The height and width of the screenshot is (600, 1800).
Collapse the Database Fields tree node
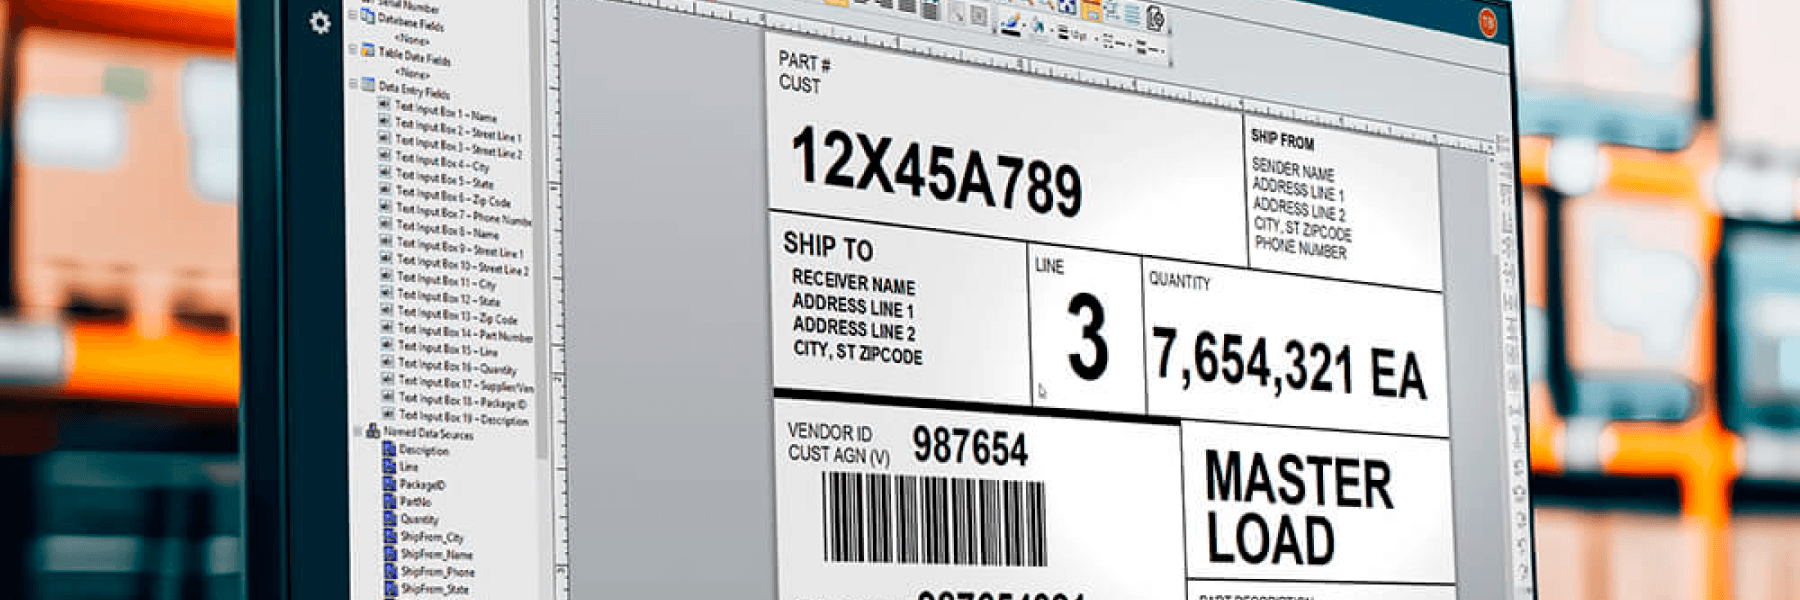click(352, 16)
